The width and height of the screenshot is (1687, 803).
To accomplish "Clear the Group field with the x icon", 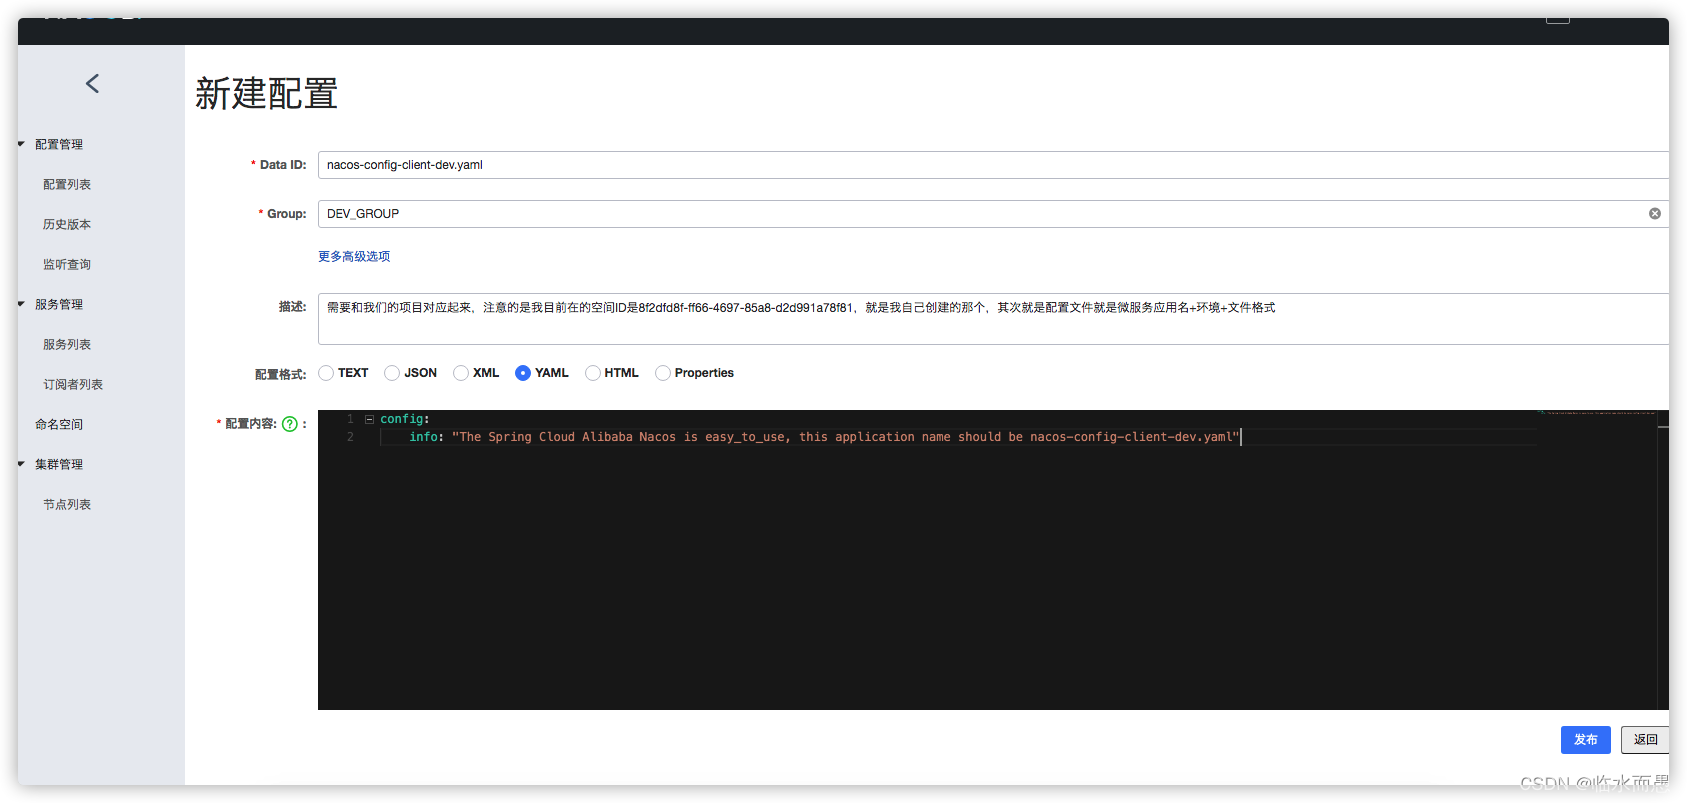I will click(x=1655, y=214).
